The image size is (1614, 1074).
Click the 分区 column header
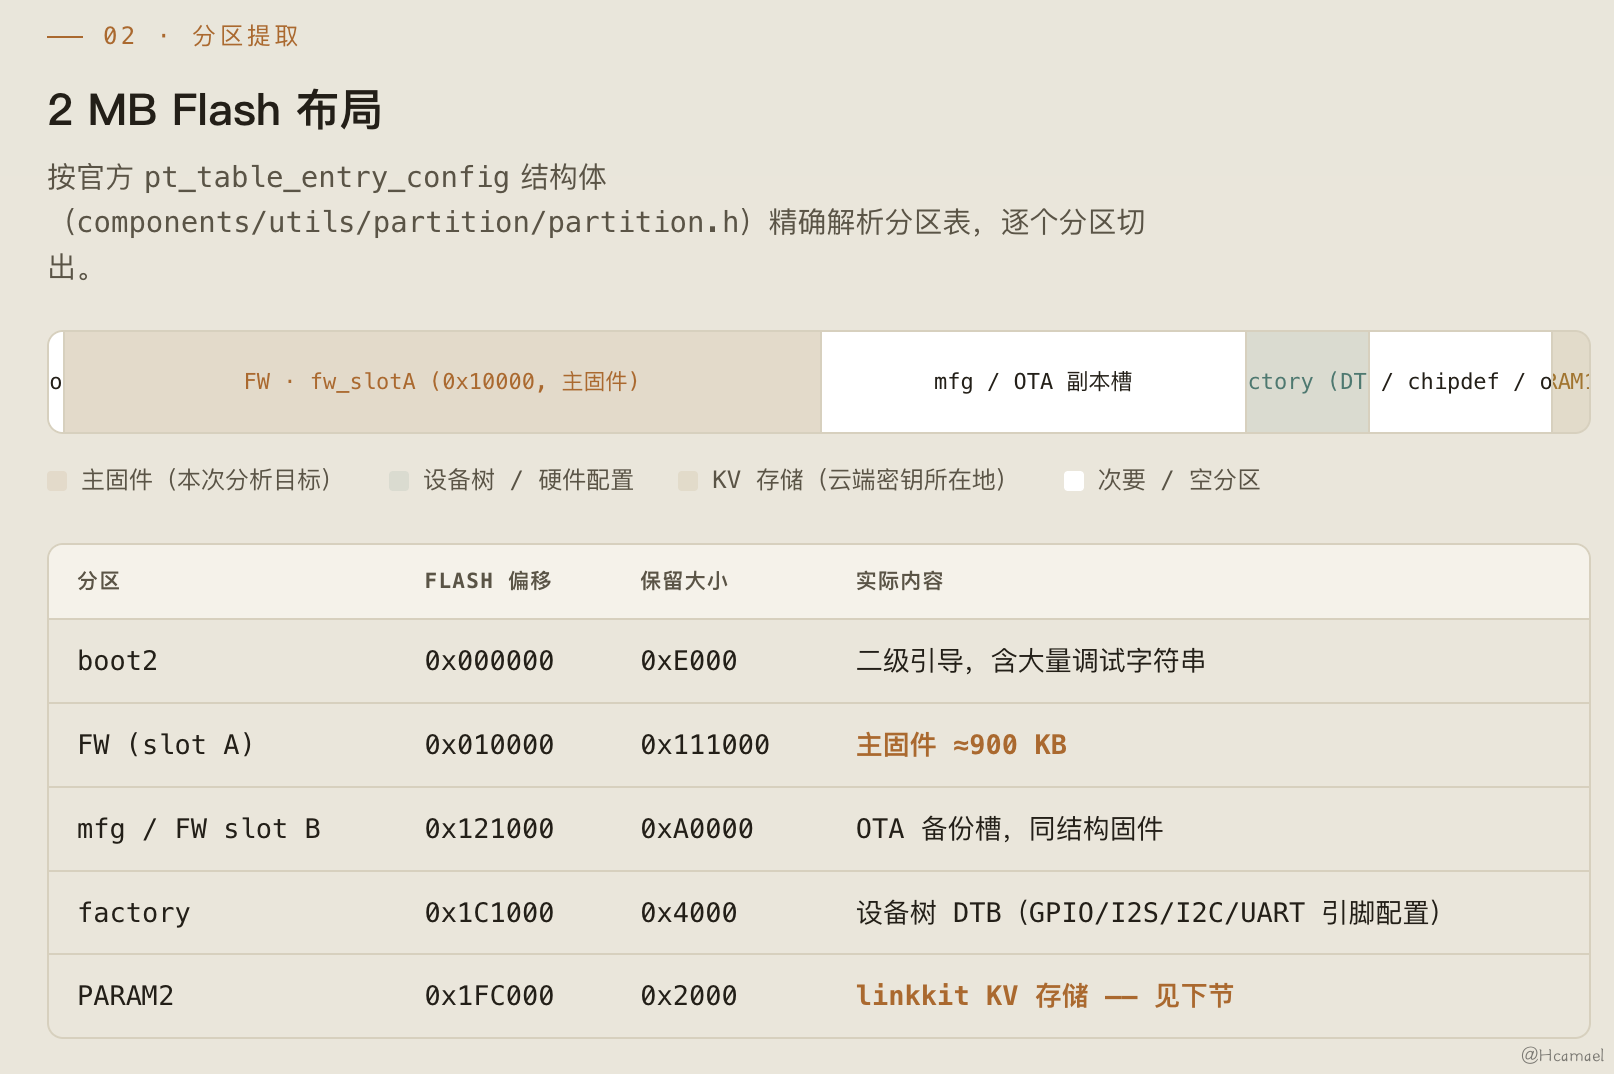click(x=99, y=581)
